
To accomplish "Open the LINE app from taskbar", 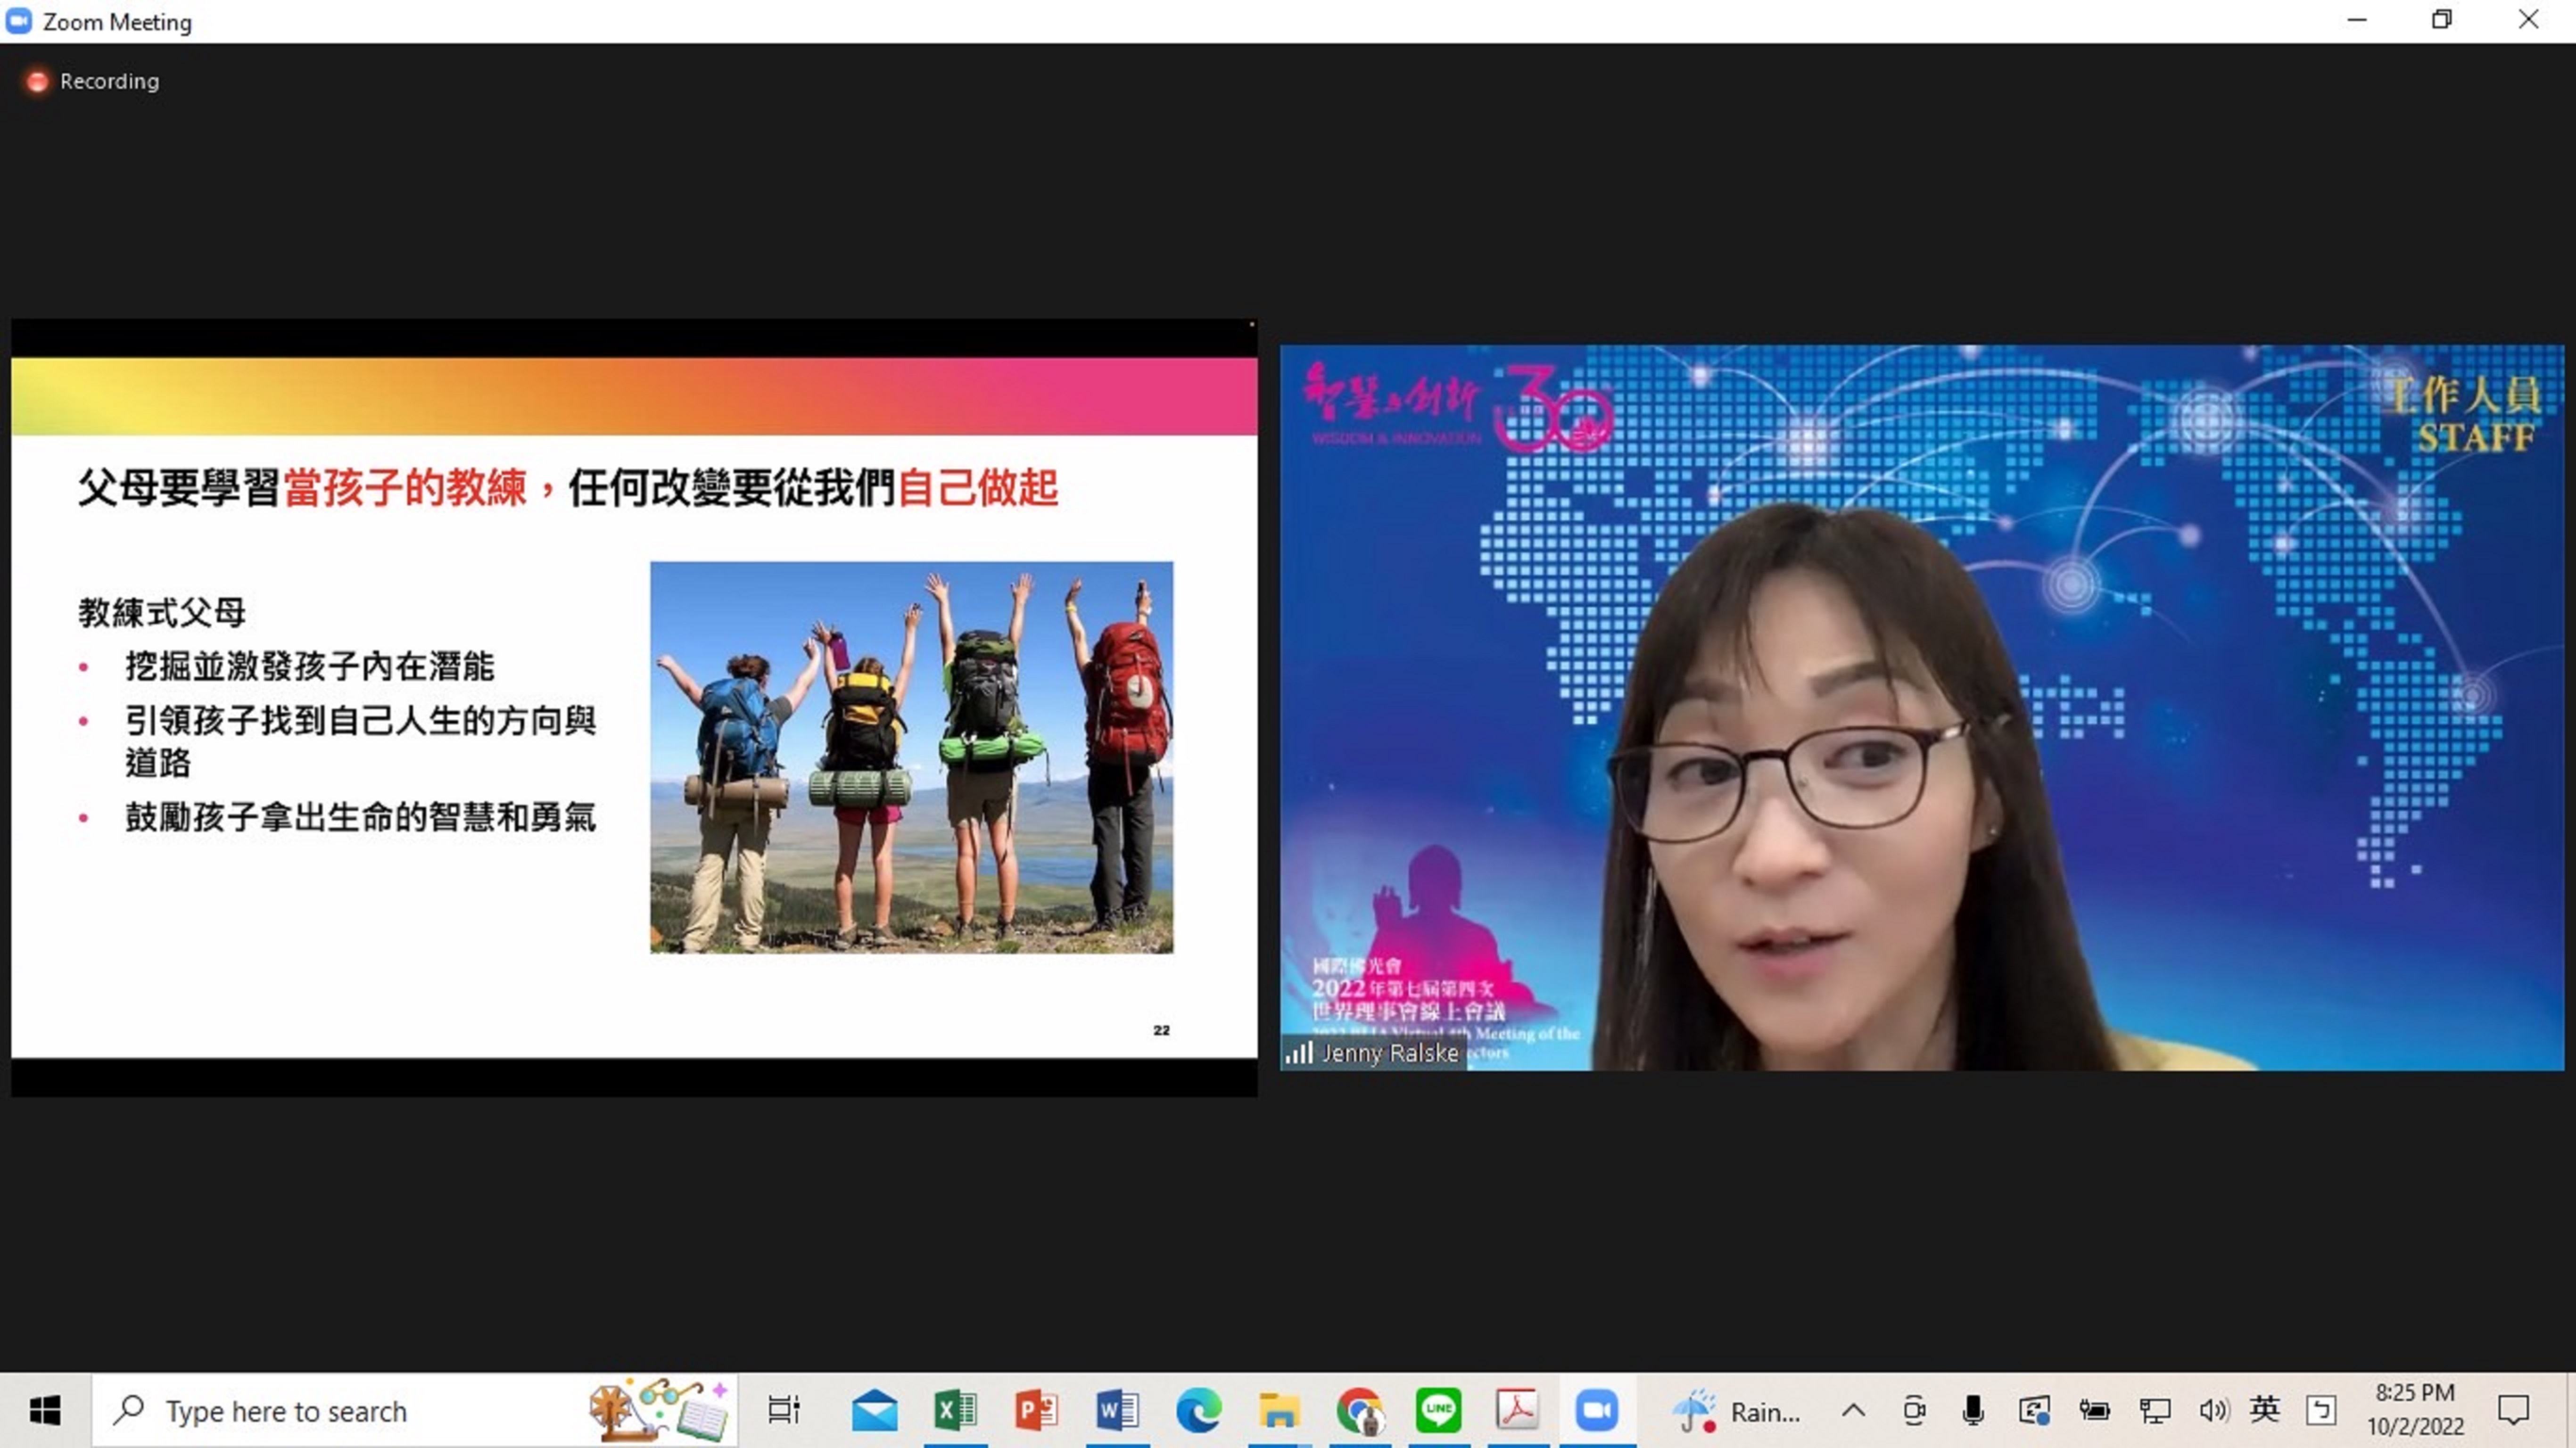I will point(1439,1411).
